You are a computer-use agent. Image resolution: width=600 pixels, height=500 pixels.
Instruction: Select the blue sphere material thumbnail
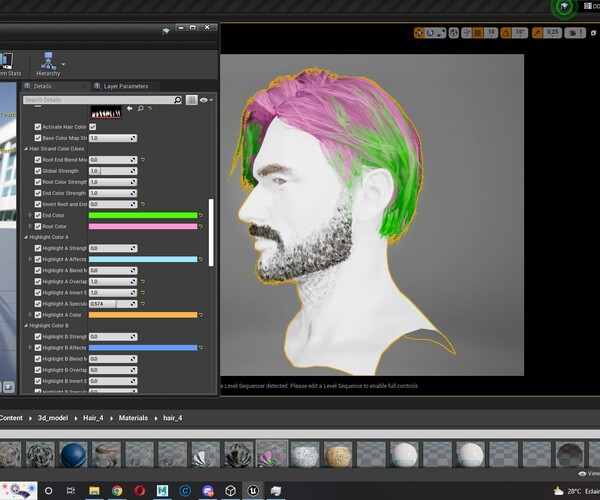[73, 455]
